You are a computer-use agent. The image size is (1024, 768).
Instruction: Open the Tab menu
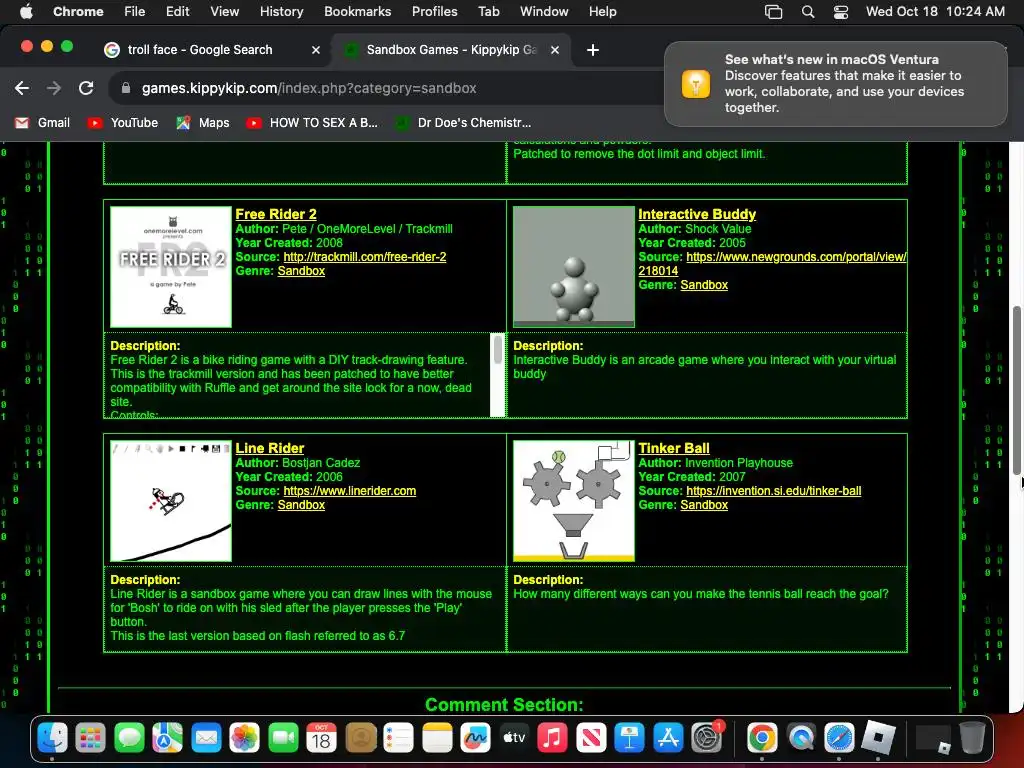(x=488, y=12)
